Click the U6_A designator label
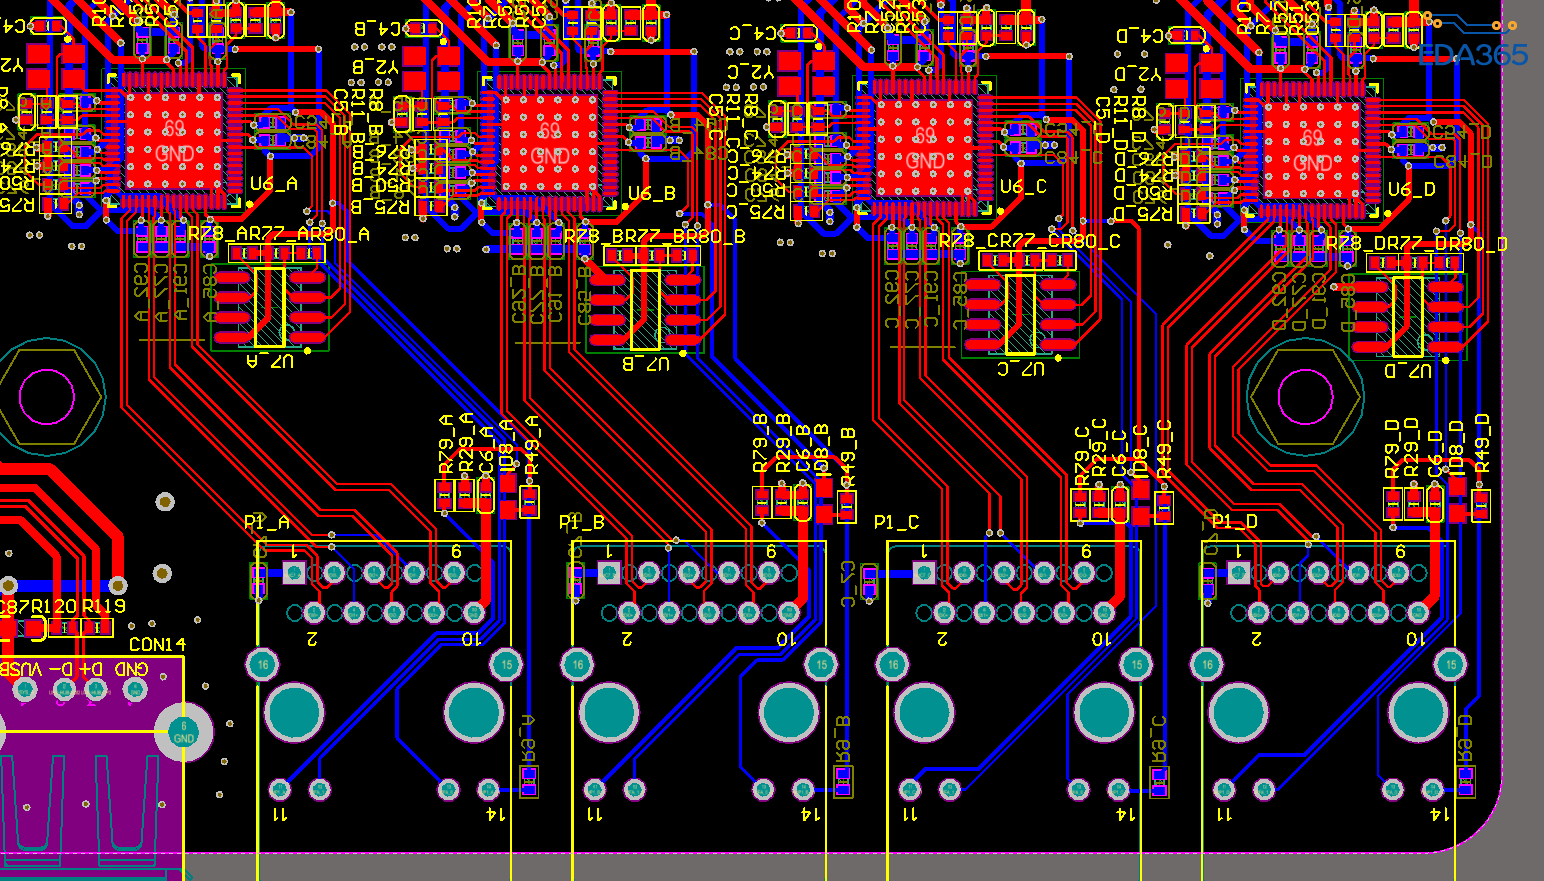This screenshot has width=1544, height=881. [x=274, y=184]
